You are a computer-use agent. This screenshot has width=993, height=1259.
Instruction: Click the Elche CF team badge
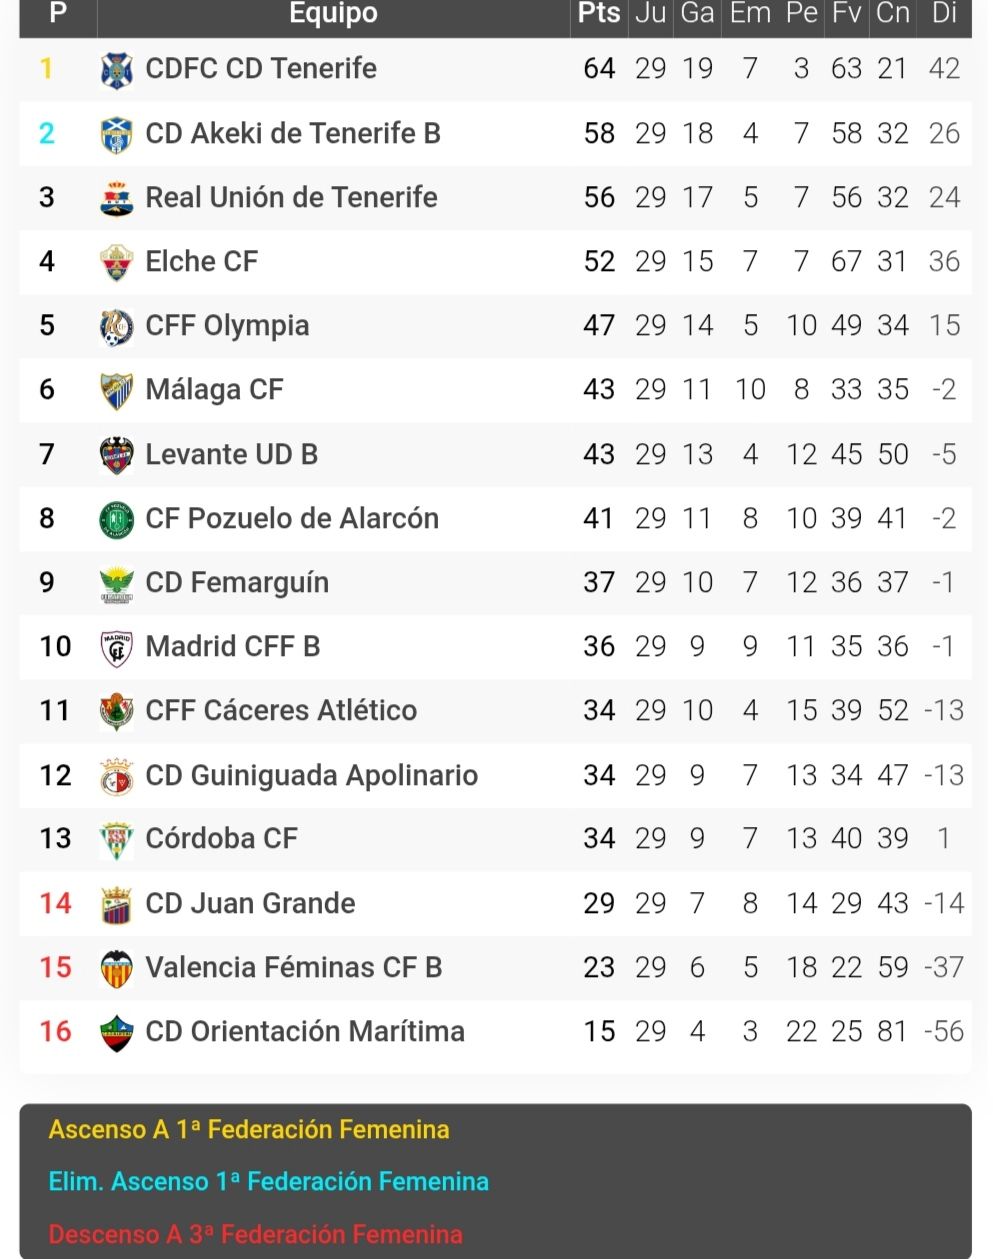pyautogui.click(x=117, y=262)
